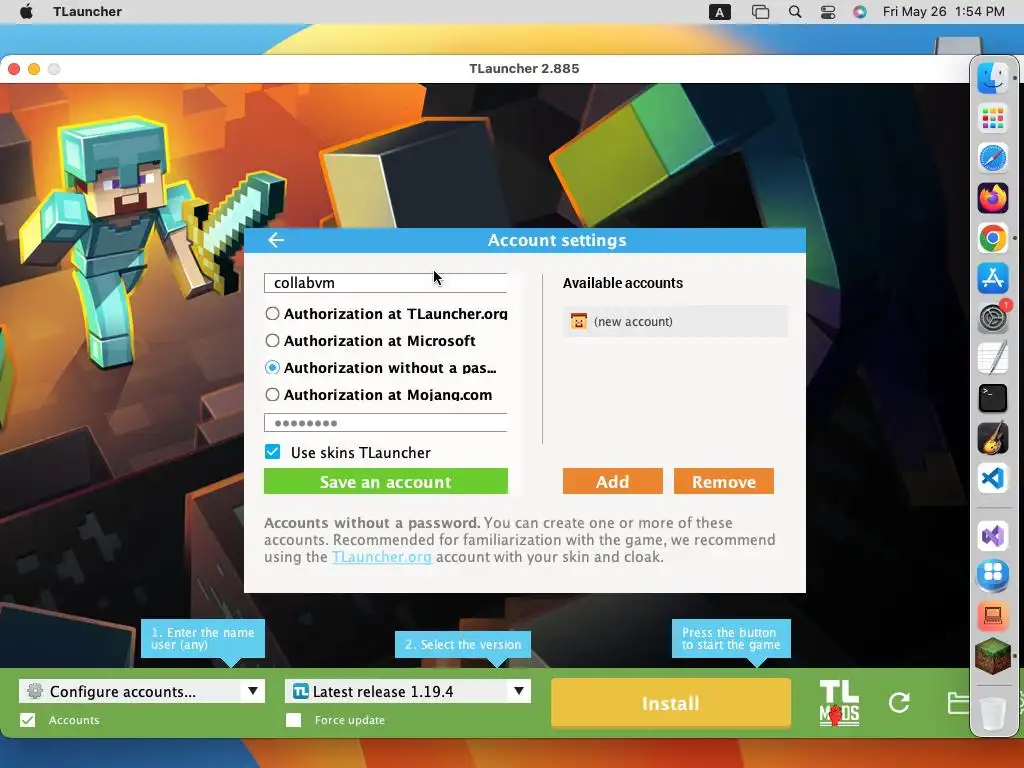Click the username field containing collabvm
1024x768 pixels.
pyautogui.click(x=385, y=283)
